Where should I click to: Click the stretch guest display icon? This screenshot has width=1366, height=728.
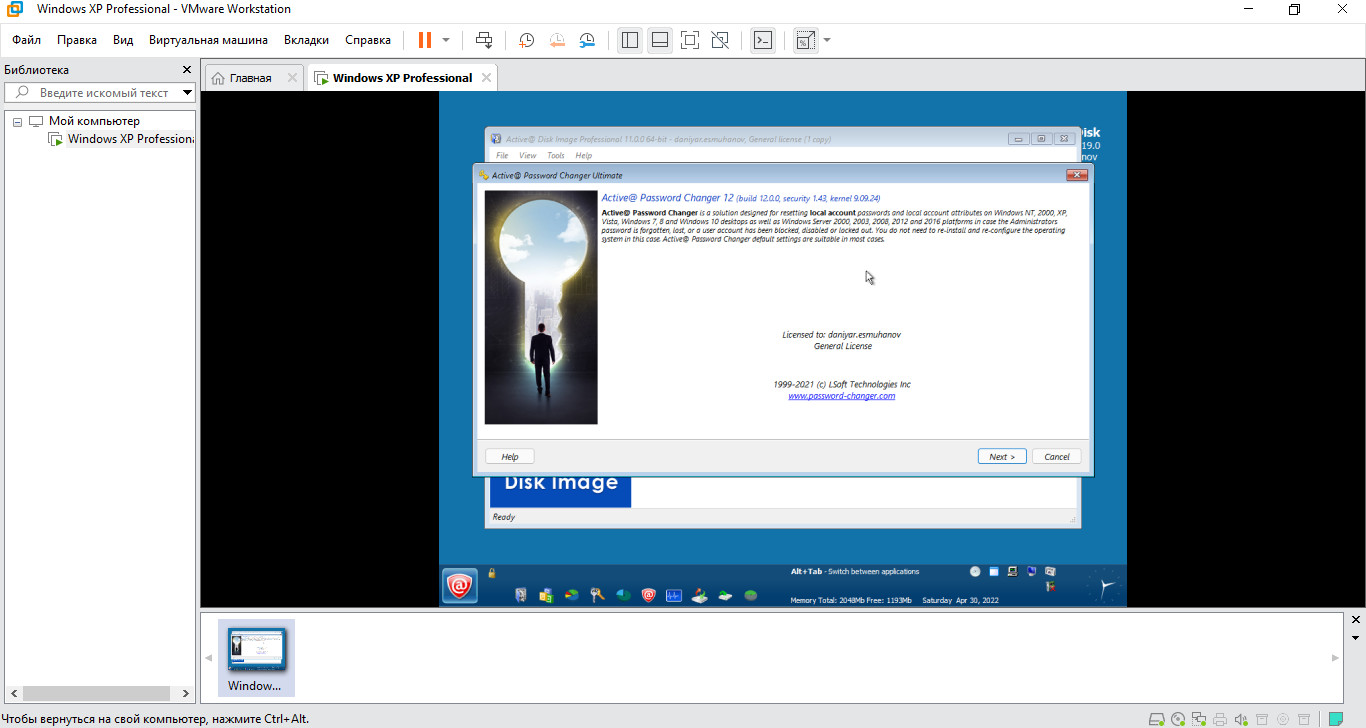[805, 40]
